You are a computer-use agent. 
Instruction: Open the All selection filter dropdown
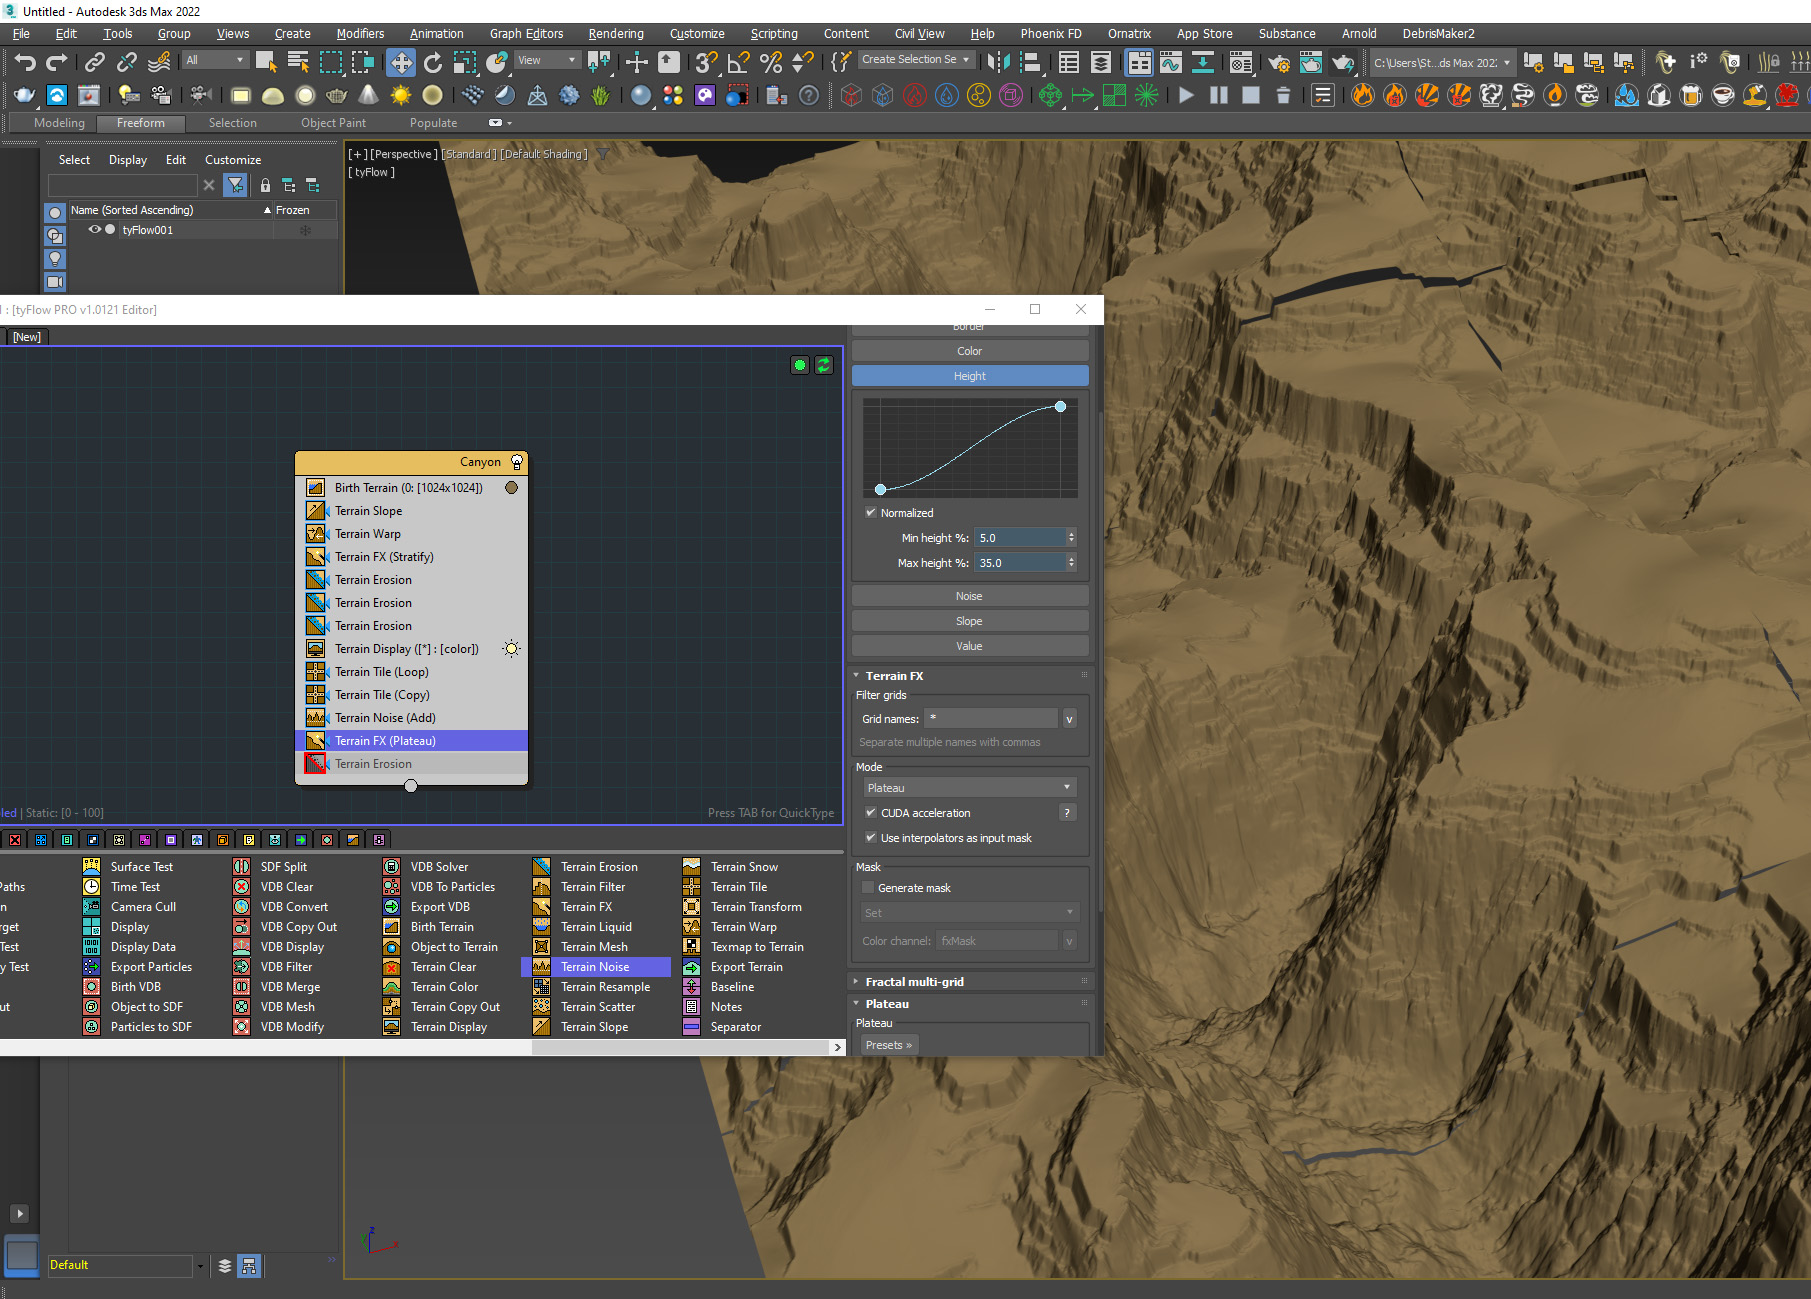pos(215,60)
